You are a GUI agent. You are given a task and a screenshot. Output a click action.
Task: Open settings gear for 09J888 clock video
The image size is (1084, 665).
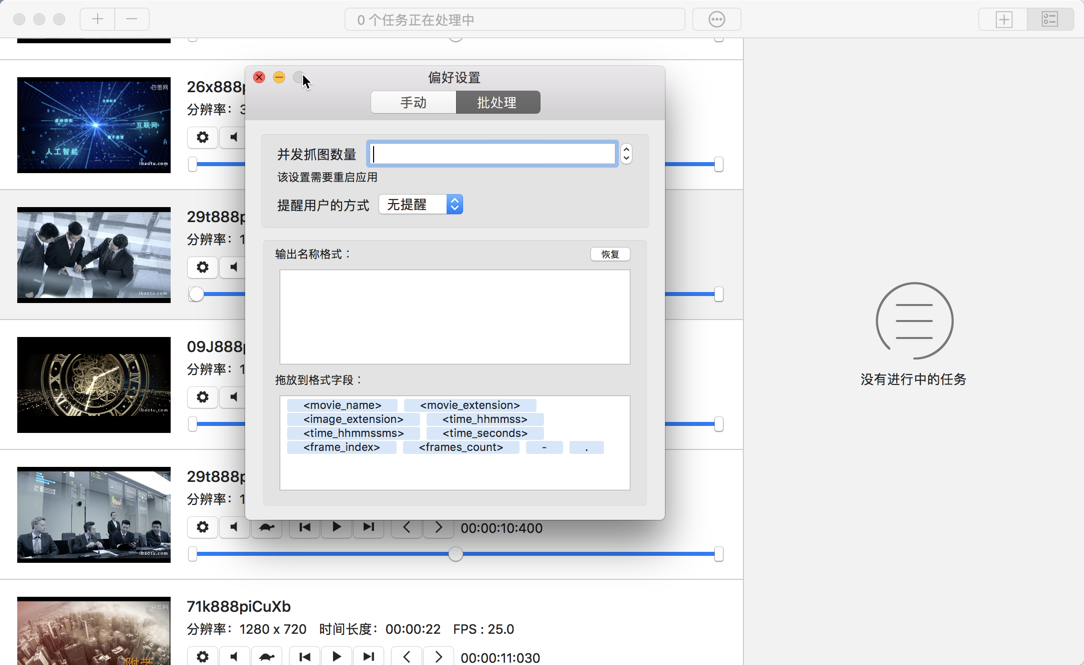tap(203, 397)
